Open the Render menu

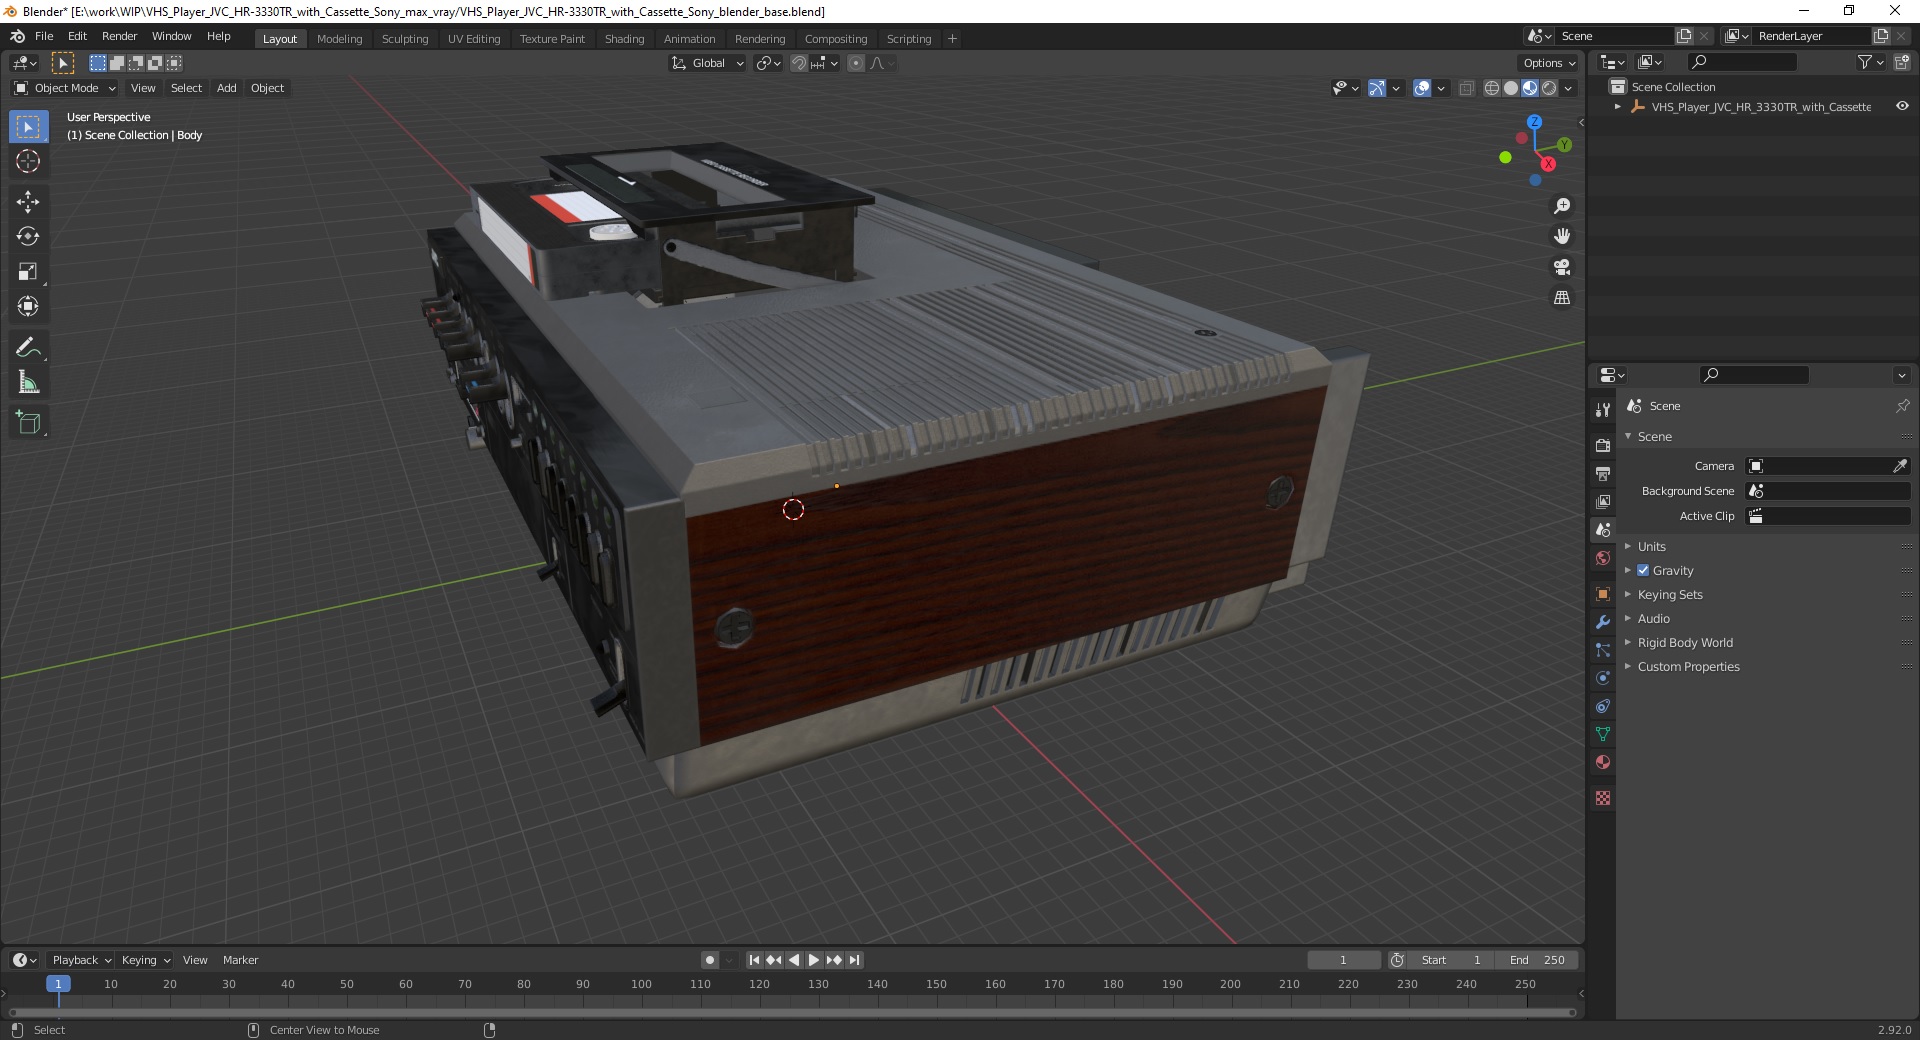(x=120, y=36)
